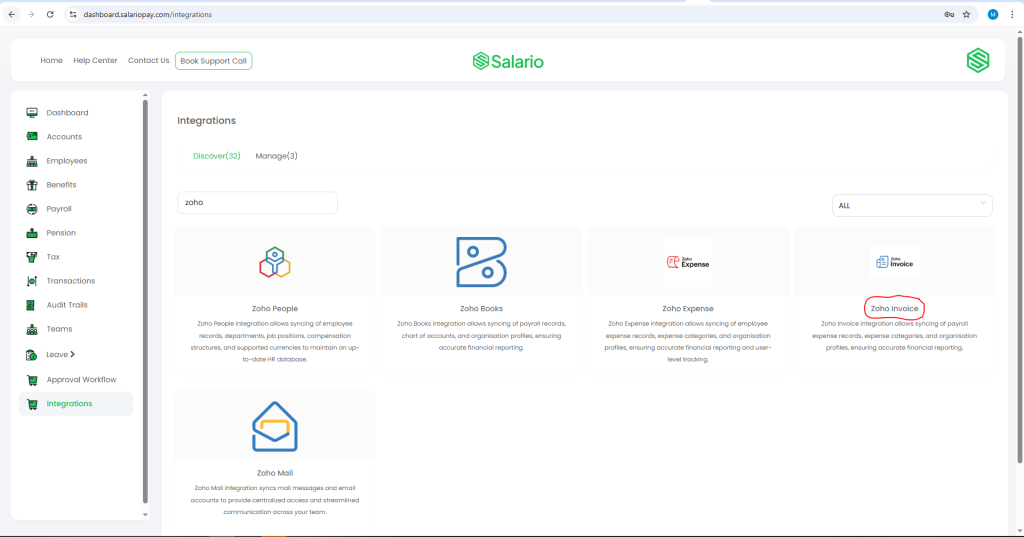View site information icon in address bar
The image size is (1024, 537).
(73, 14)
